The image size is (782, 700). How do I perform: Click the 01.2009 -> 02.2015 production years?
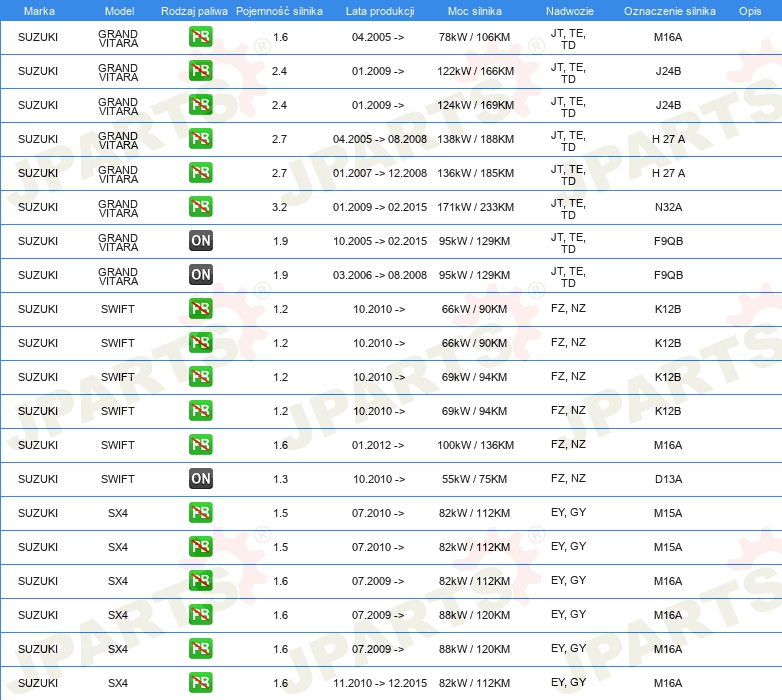(380, 207)
